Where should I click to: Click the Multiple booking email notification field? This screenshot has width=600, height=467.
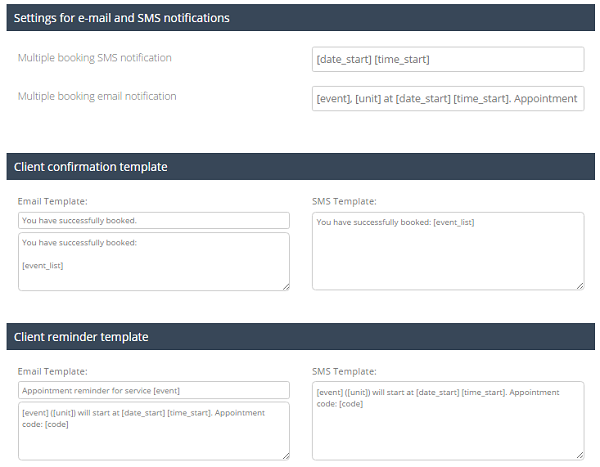pyautogui.click(x=447, y=98)
